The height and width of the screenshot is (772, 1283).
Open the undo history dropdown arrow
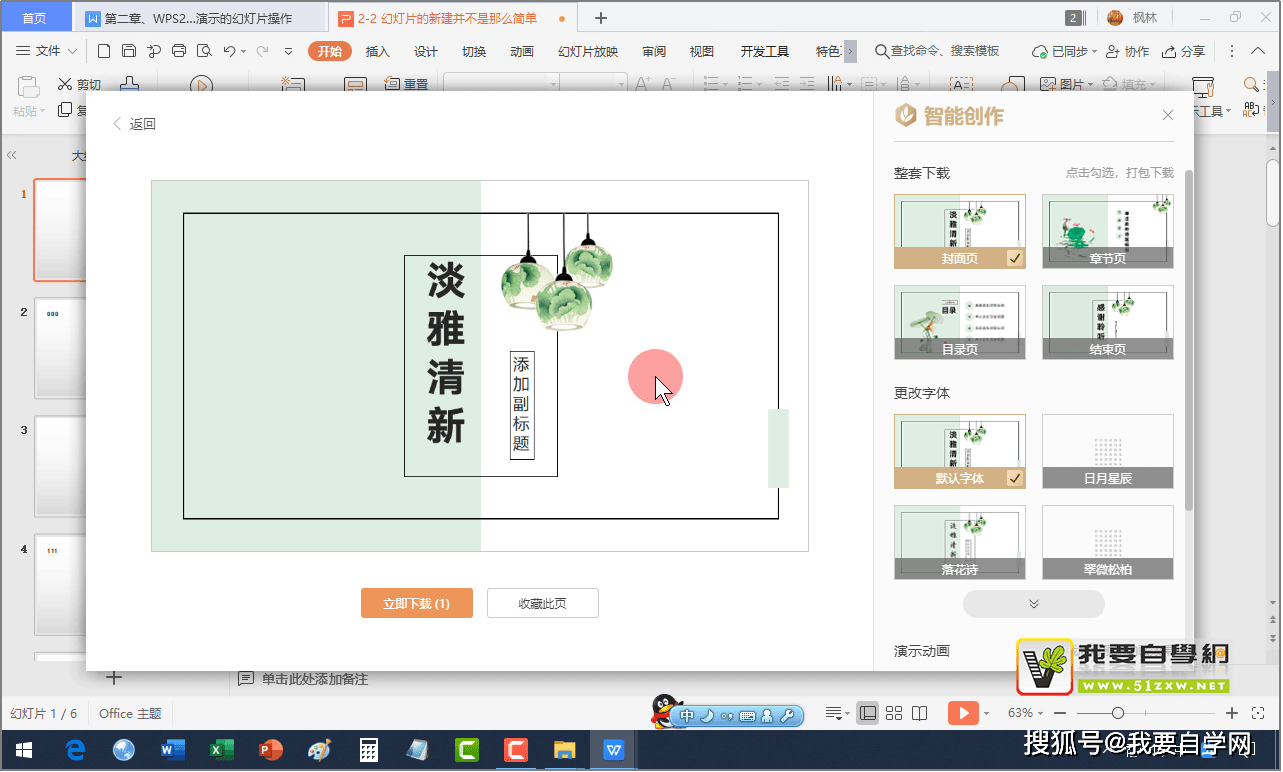click(x=244, y=51)
